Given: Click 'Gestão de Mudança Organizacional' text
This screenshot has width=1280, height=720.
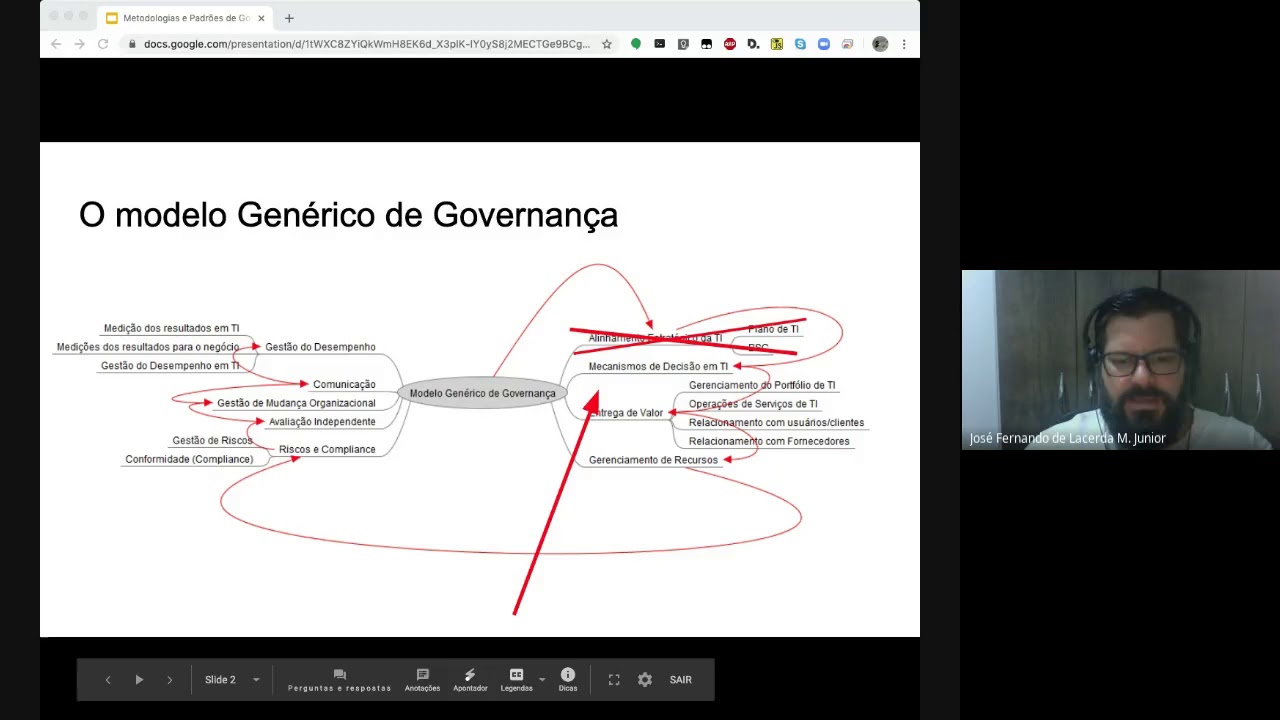Looking at the screenshot, I should click(296, 403).
